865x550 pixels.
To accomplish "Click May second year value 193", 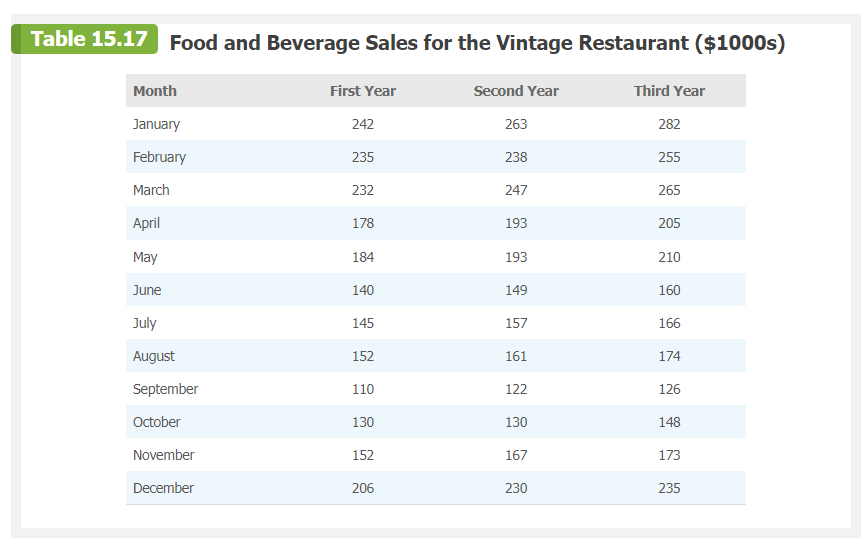I will coord(516,257).
